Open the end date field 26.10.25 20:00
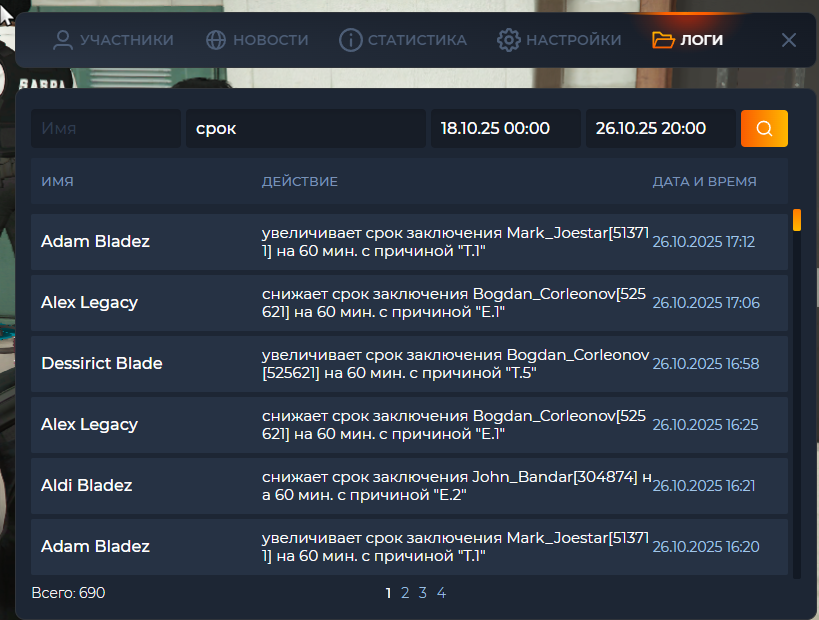 click(660, 128)
